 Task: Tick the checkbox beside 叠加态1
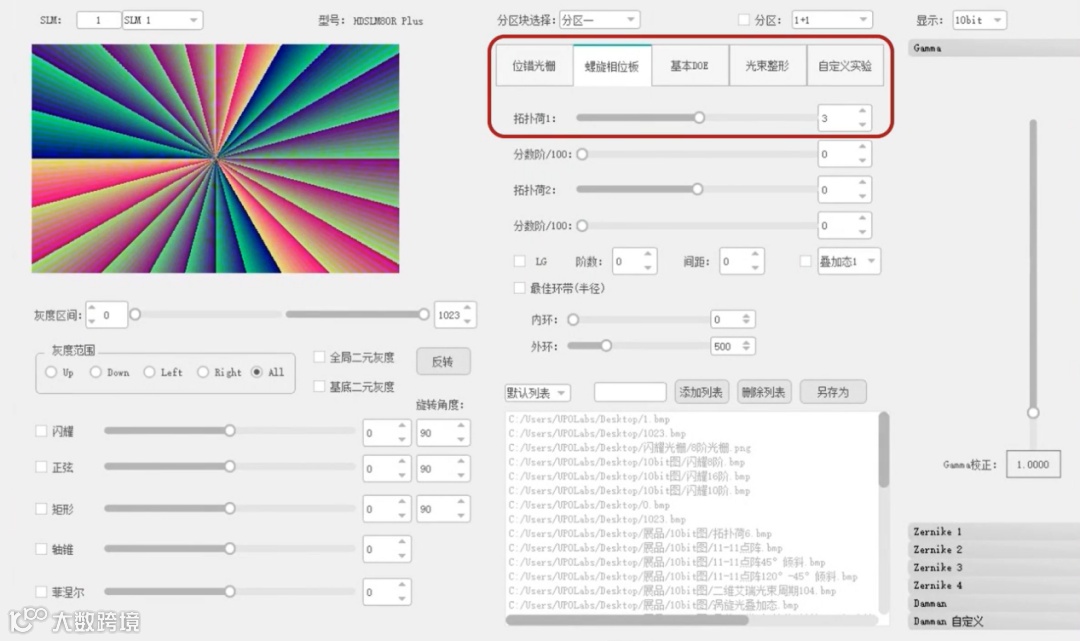click(805, 261)
